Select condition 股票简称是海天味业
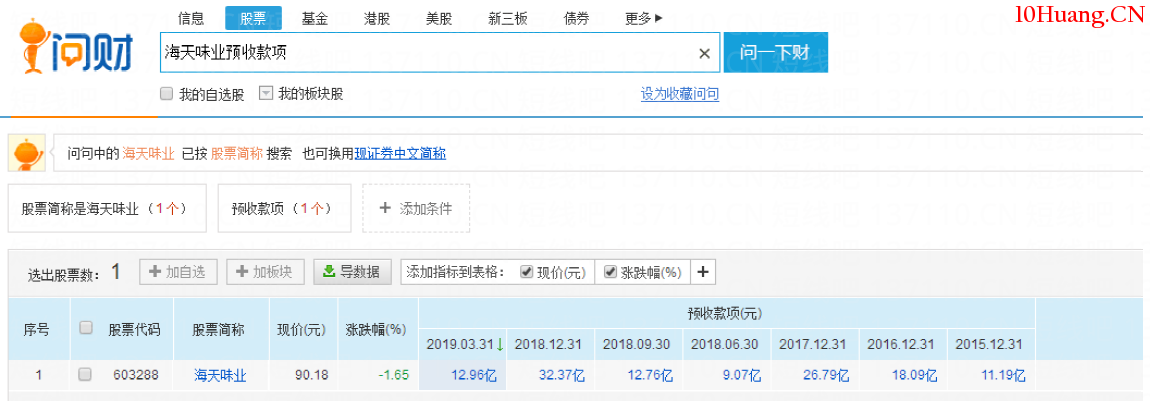The height and width of the screenshot is (401, 1150). (x=107, y=208)
